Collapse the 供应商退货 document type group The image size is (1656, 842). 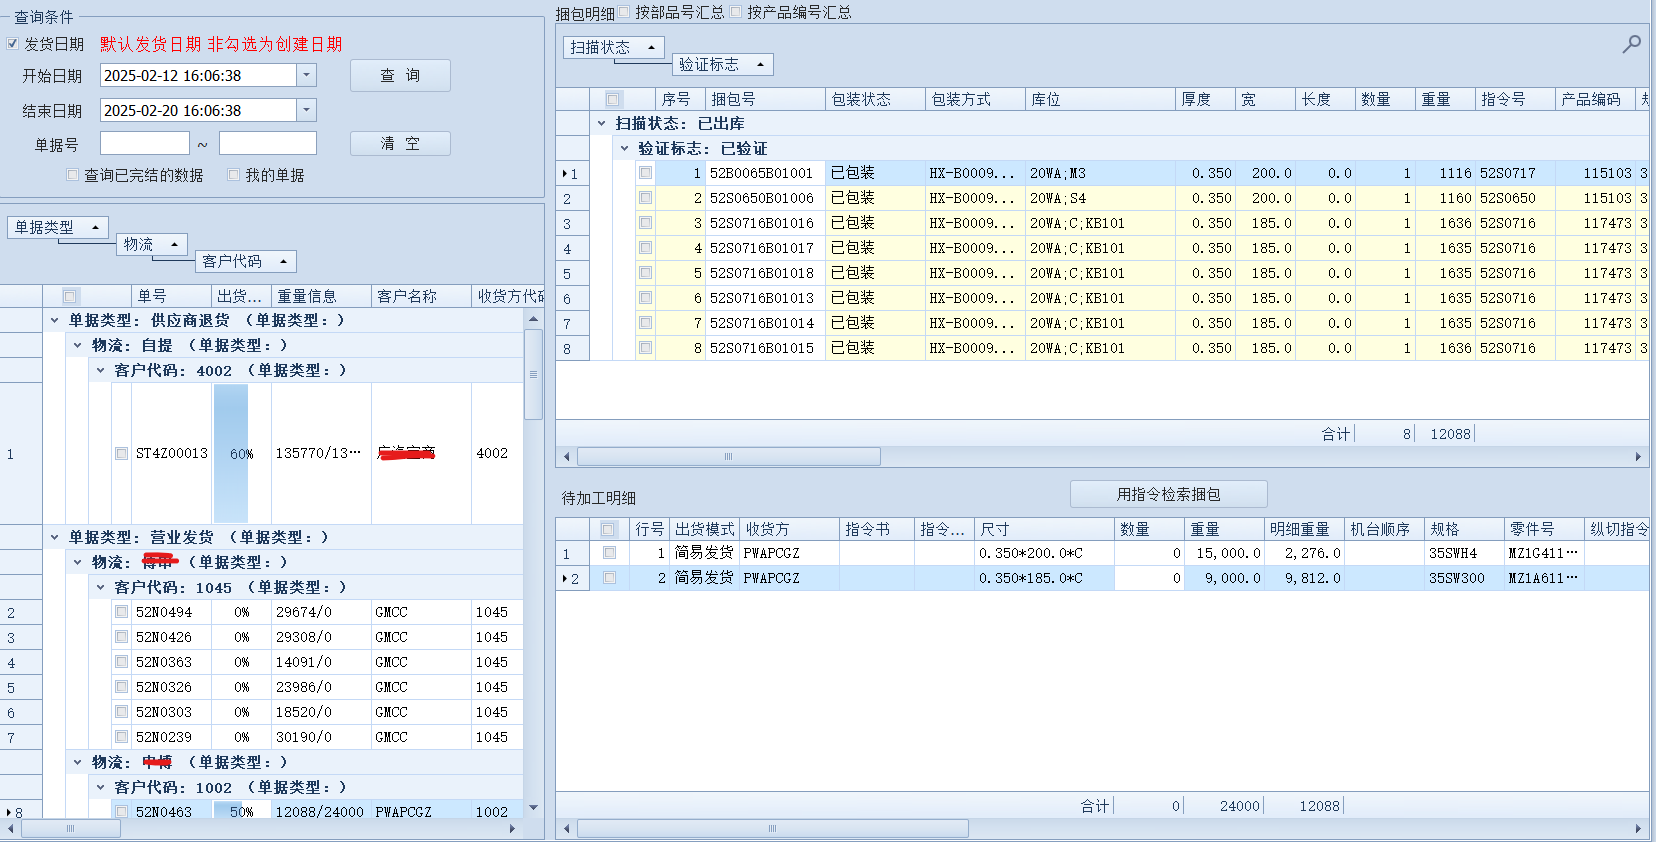pyautogui.click(x=55, y=320)
